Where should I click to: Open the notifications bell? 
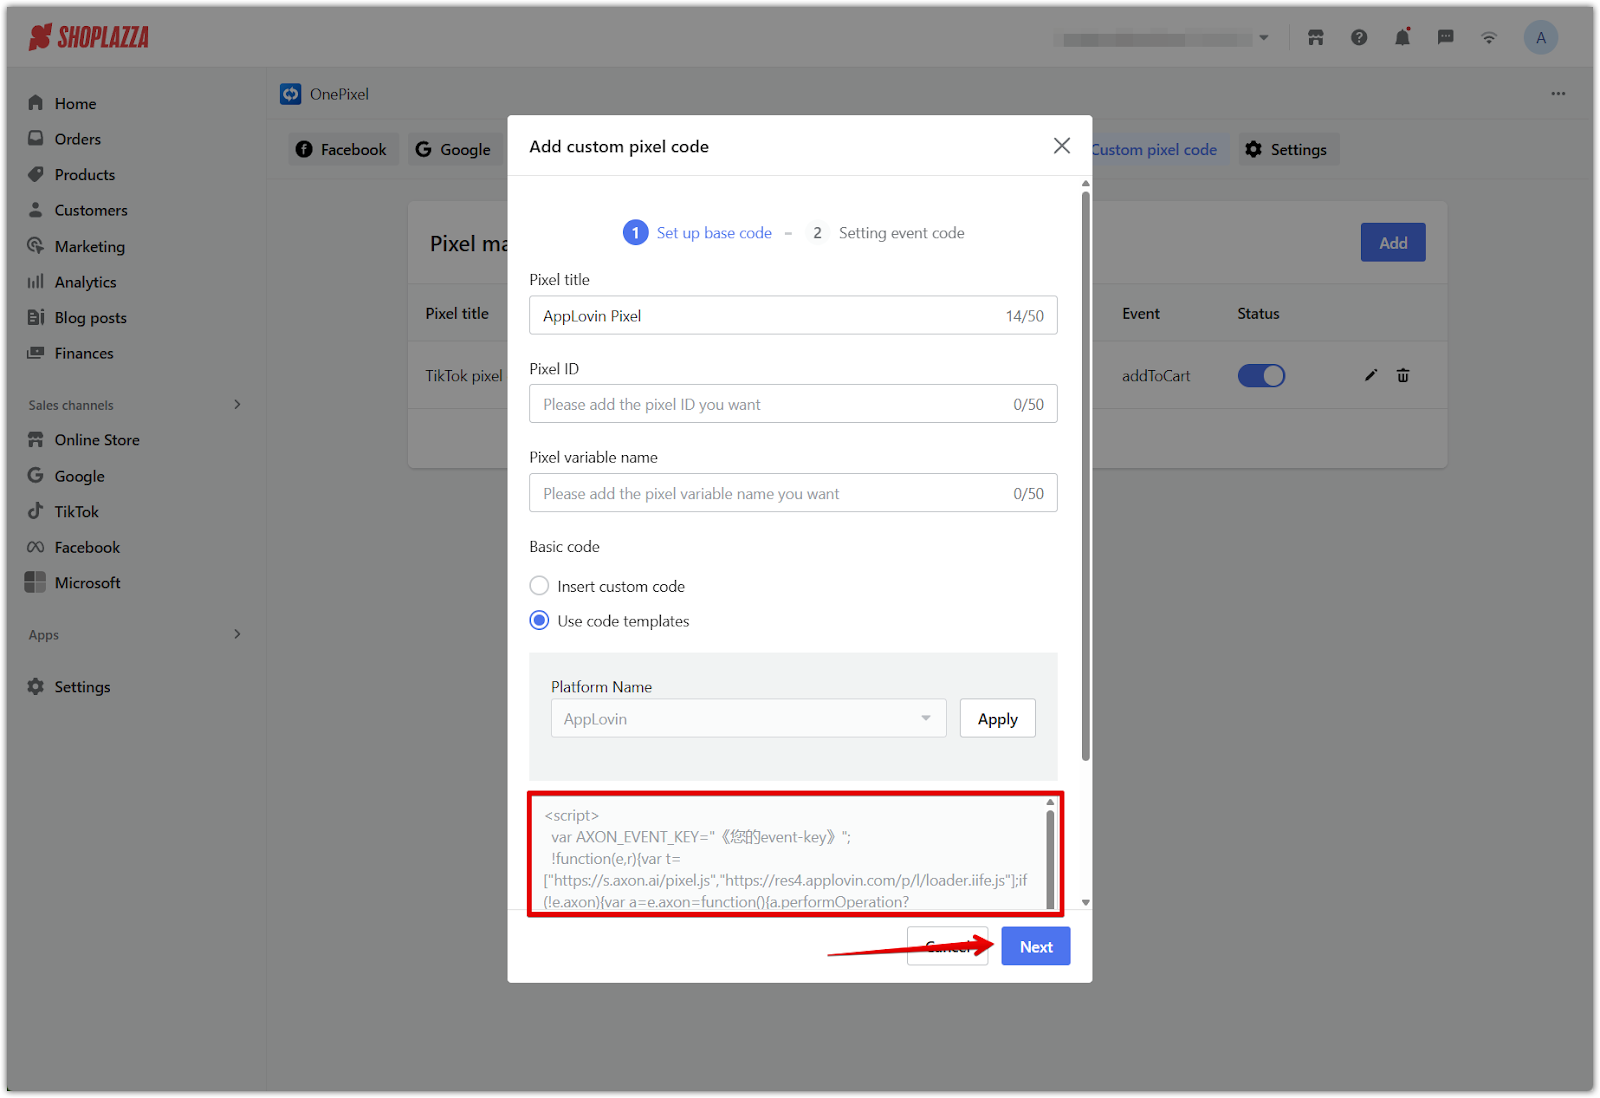[1403, 38]
